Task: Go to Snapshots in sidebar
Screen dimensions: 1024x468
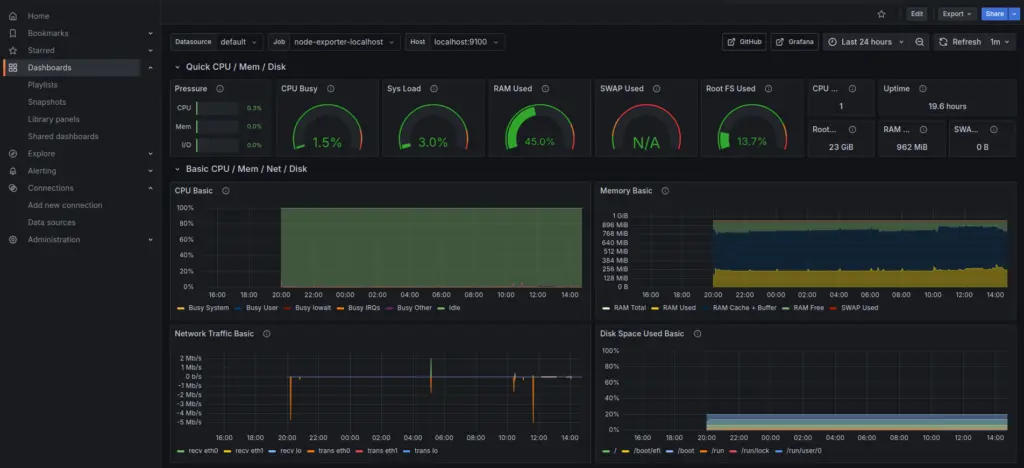Action: [46, 102]
